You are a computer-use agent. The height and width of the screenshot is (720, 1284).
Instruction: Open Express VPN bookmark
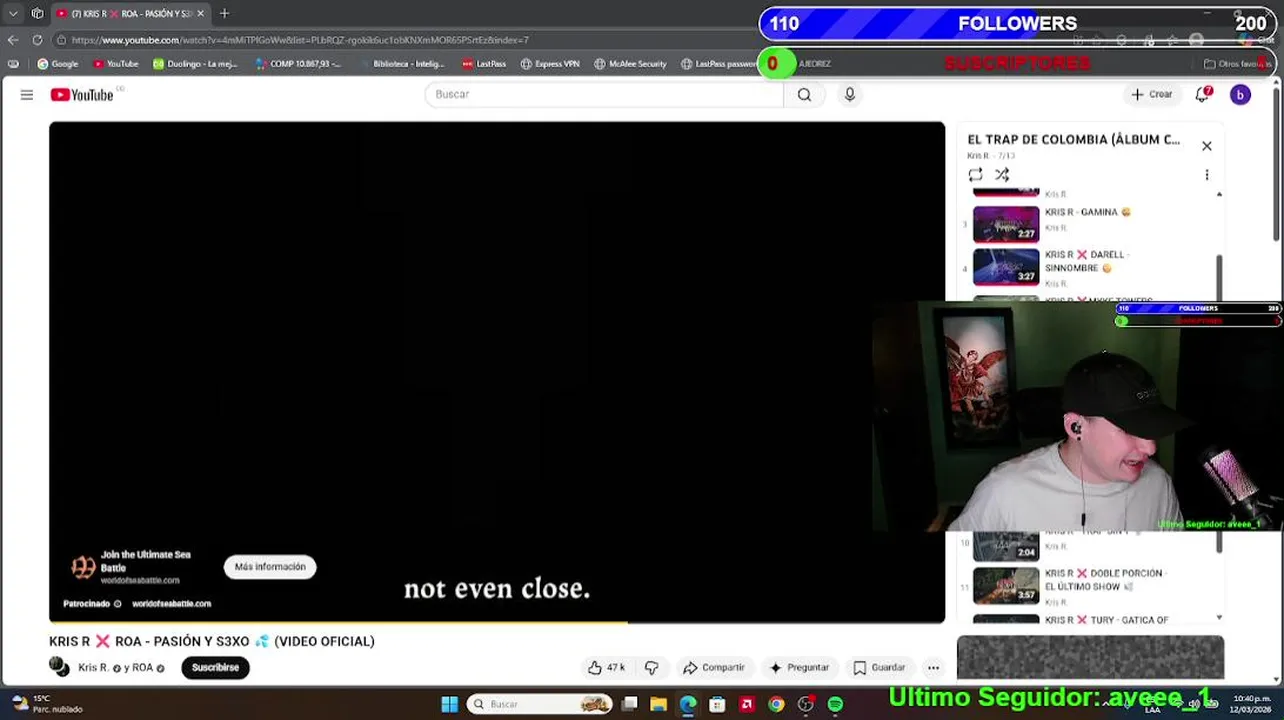click(550, 64)
